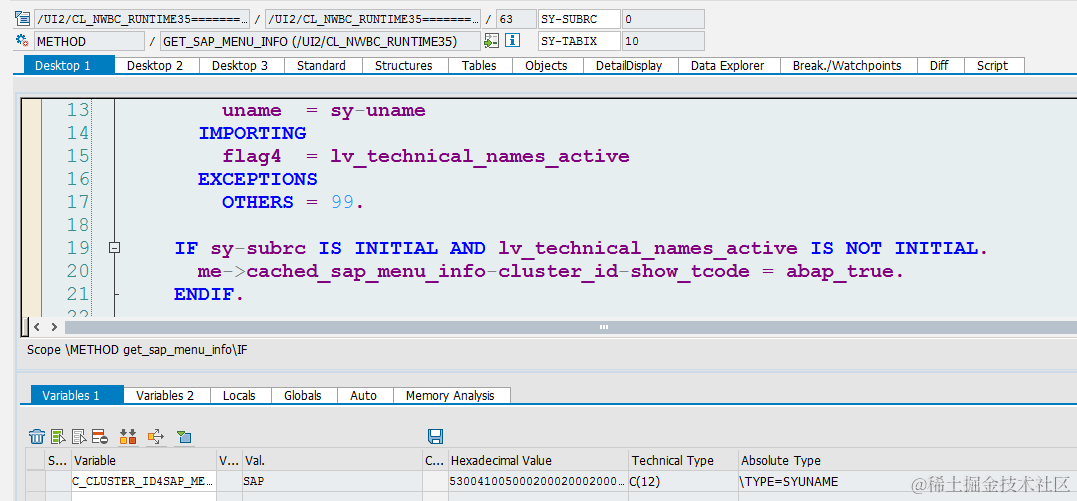
Task: Click the orange double-arrow down icon
Action: (x=128, y=436)
